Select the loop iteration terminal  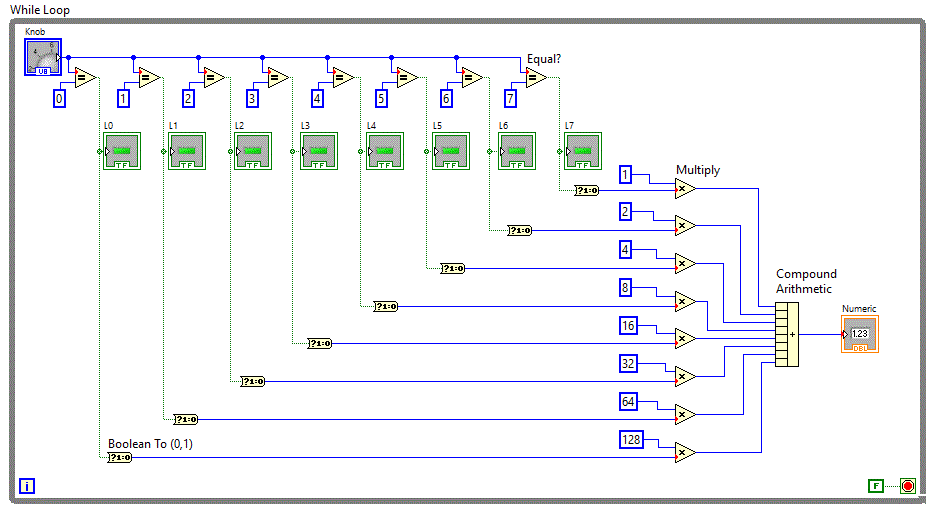click(27, 486)
